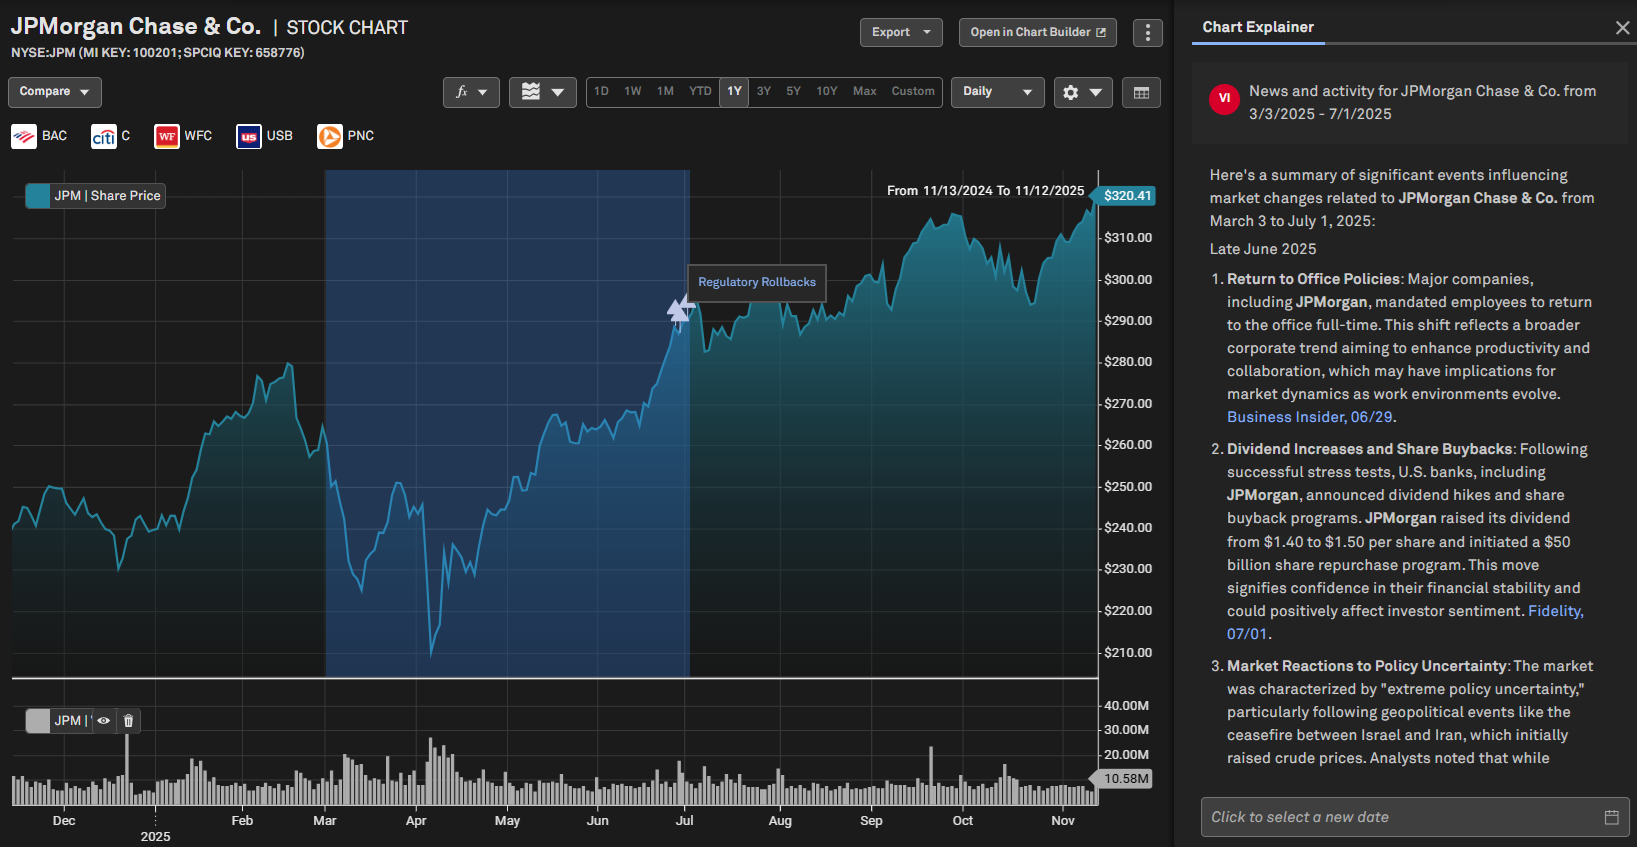The width and height of the screenshot is (1637, 847).
Task: Toggle JPM volume series visibility eye
Action: pos(104,720)
